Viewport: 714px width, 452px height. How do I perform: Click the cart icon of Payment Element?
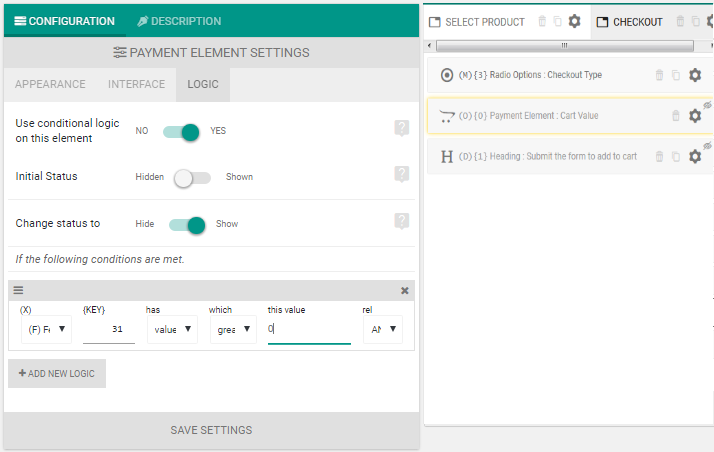pos(447,117)
